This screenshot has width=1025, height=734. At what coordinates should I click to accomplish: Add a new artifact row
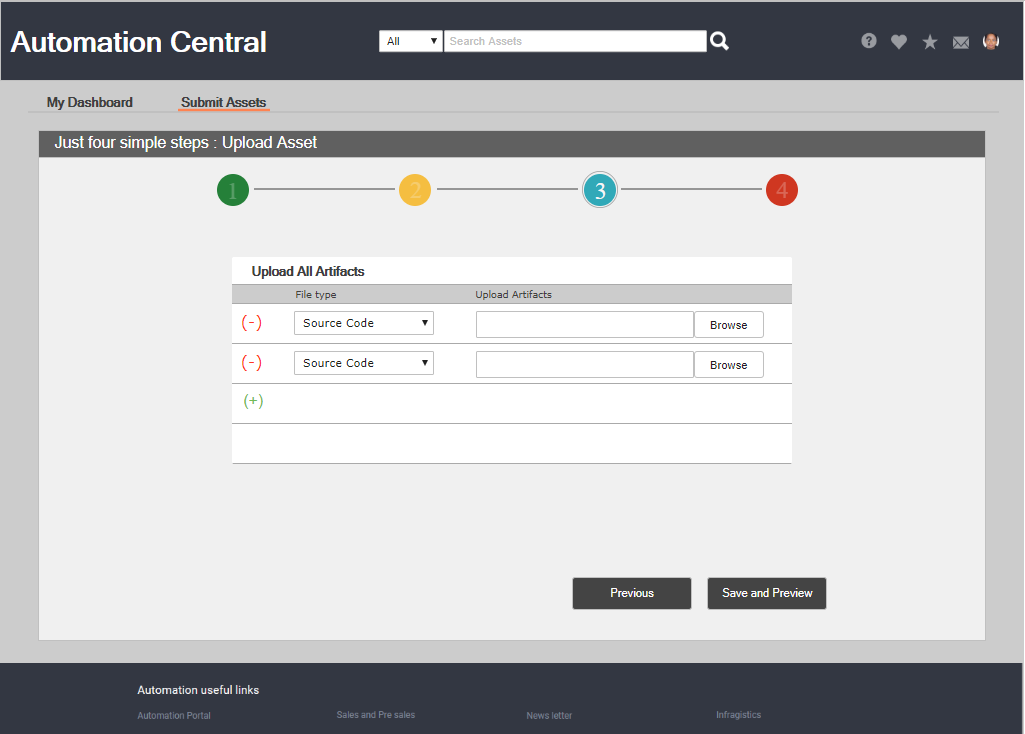[254, 401]
